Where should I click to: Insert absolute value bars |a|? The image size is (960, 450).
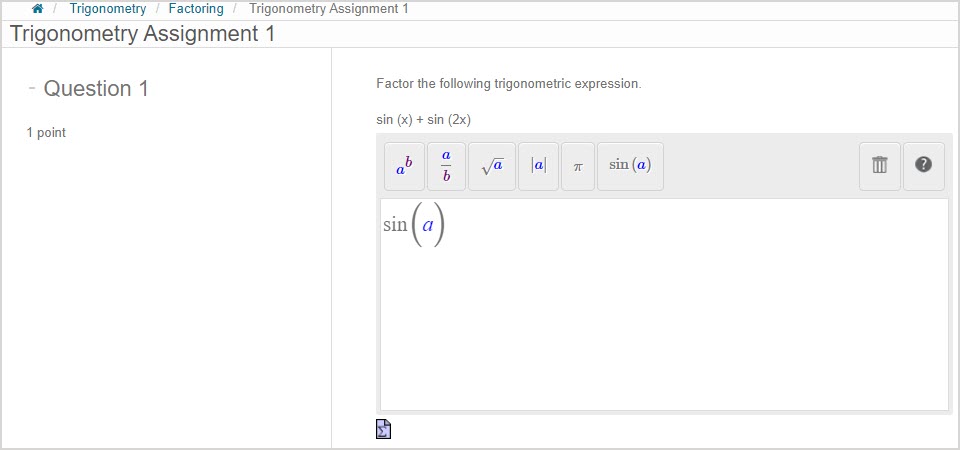click(x=538, y=166)
